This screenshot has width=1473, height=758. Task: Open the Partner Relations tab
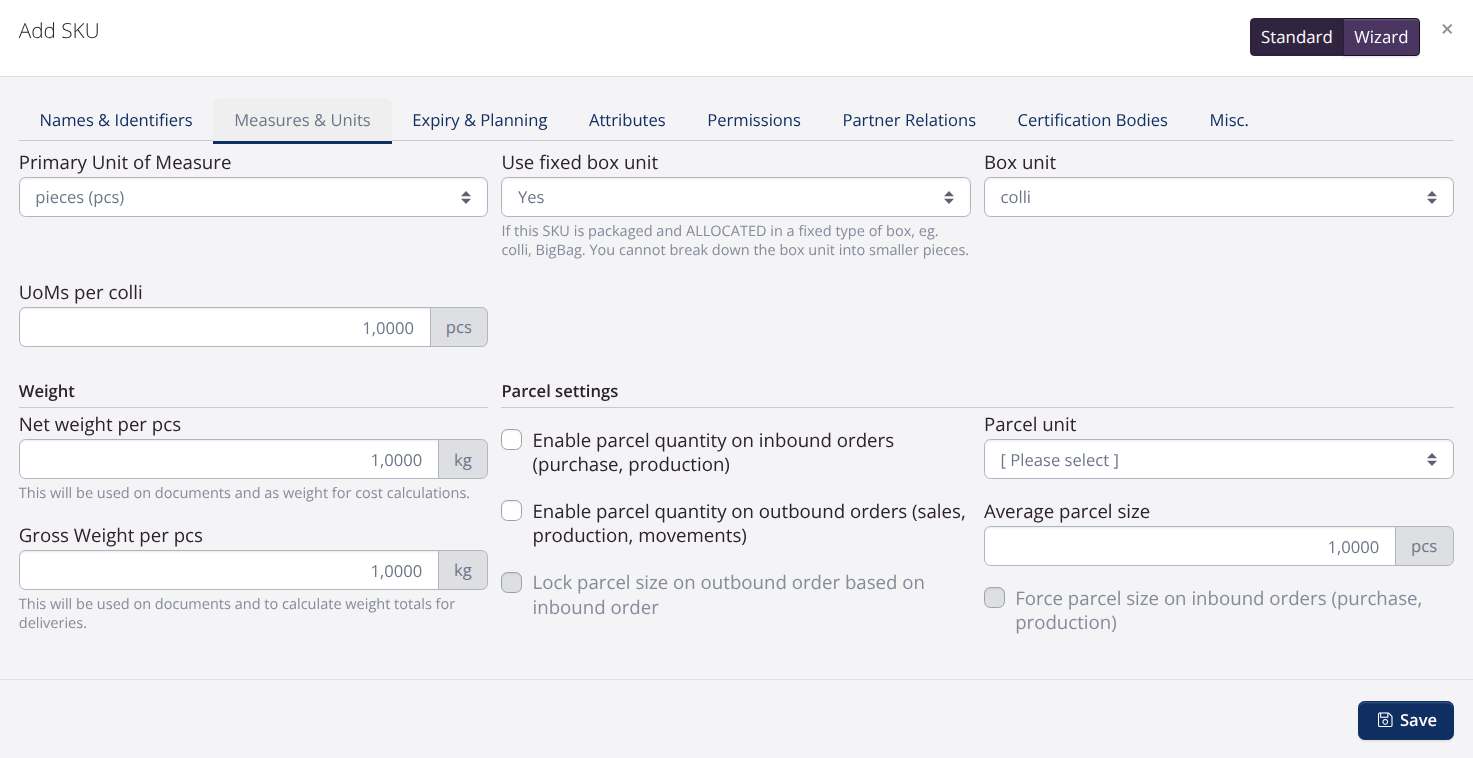908,120
